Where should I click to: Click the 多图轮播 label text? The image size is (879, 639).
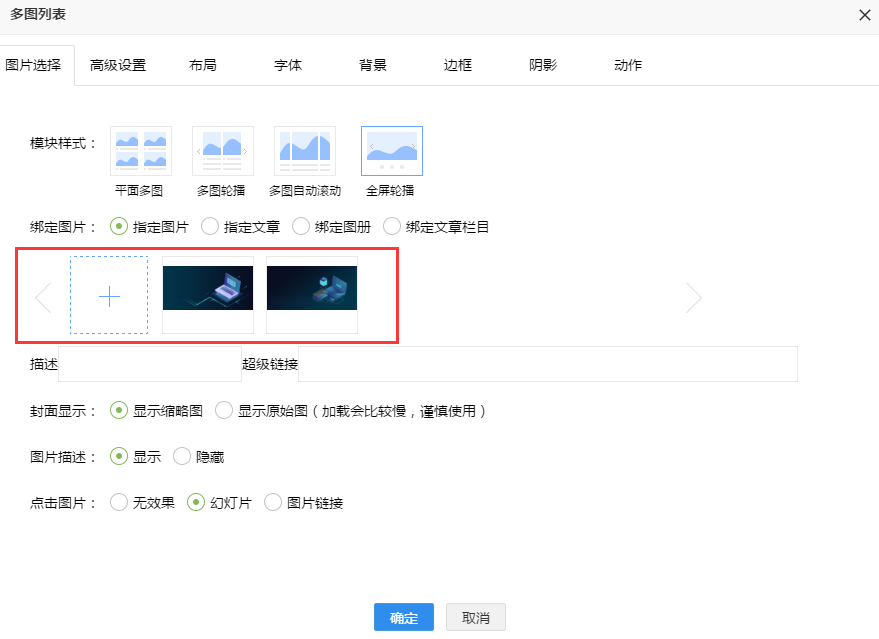point(221,191)
